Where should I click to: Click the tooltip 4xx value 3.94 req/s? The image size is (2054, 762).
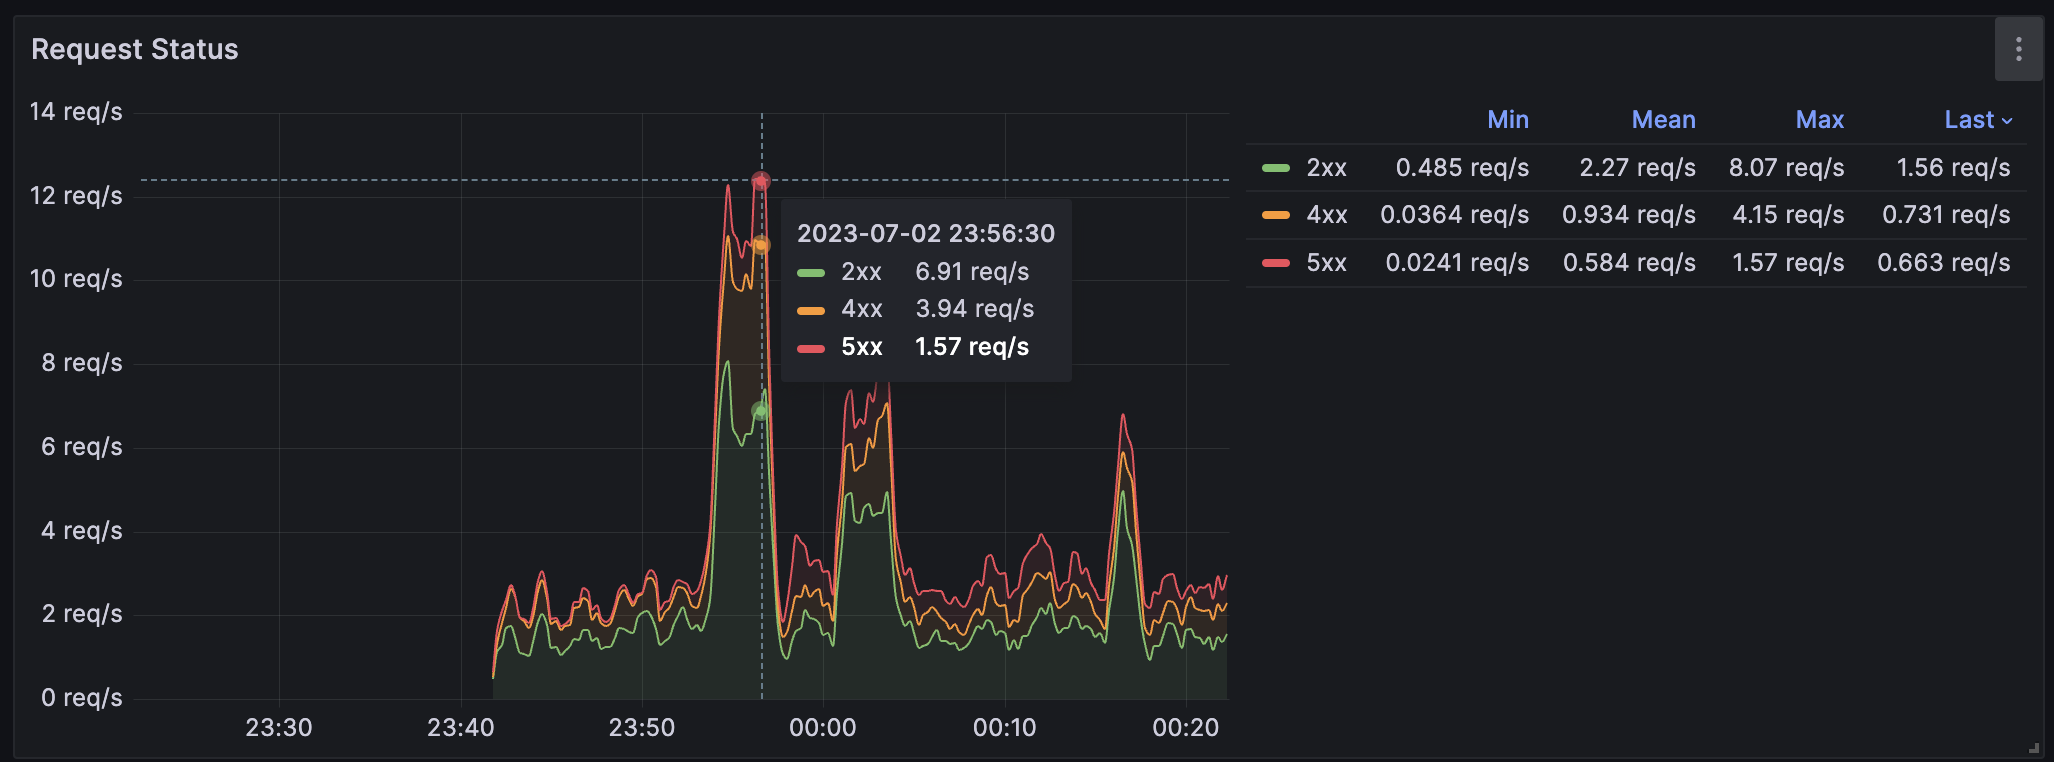(x=975, y=309)
